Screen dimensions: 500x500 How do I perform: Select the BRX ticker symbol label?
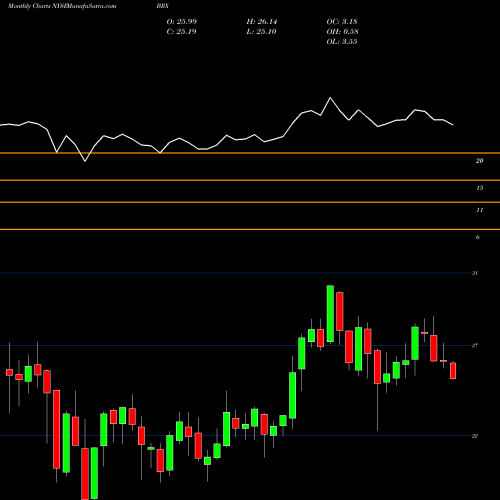coord(162,6)
